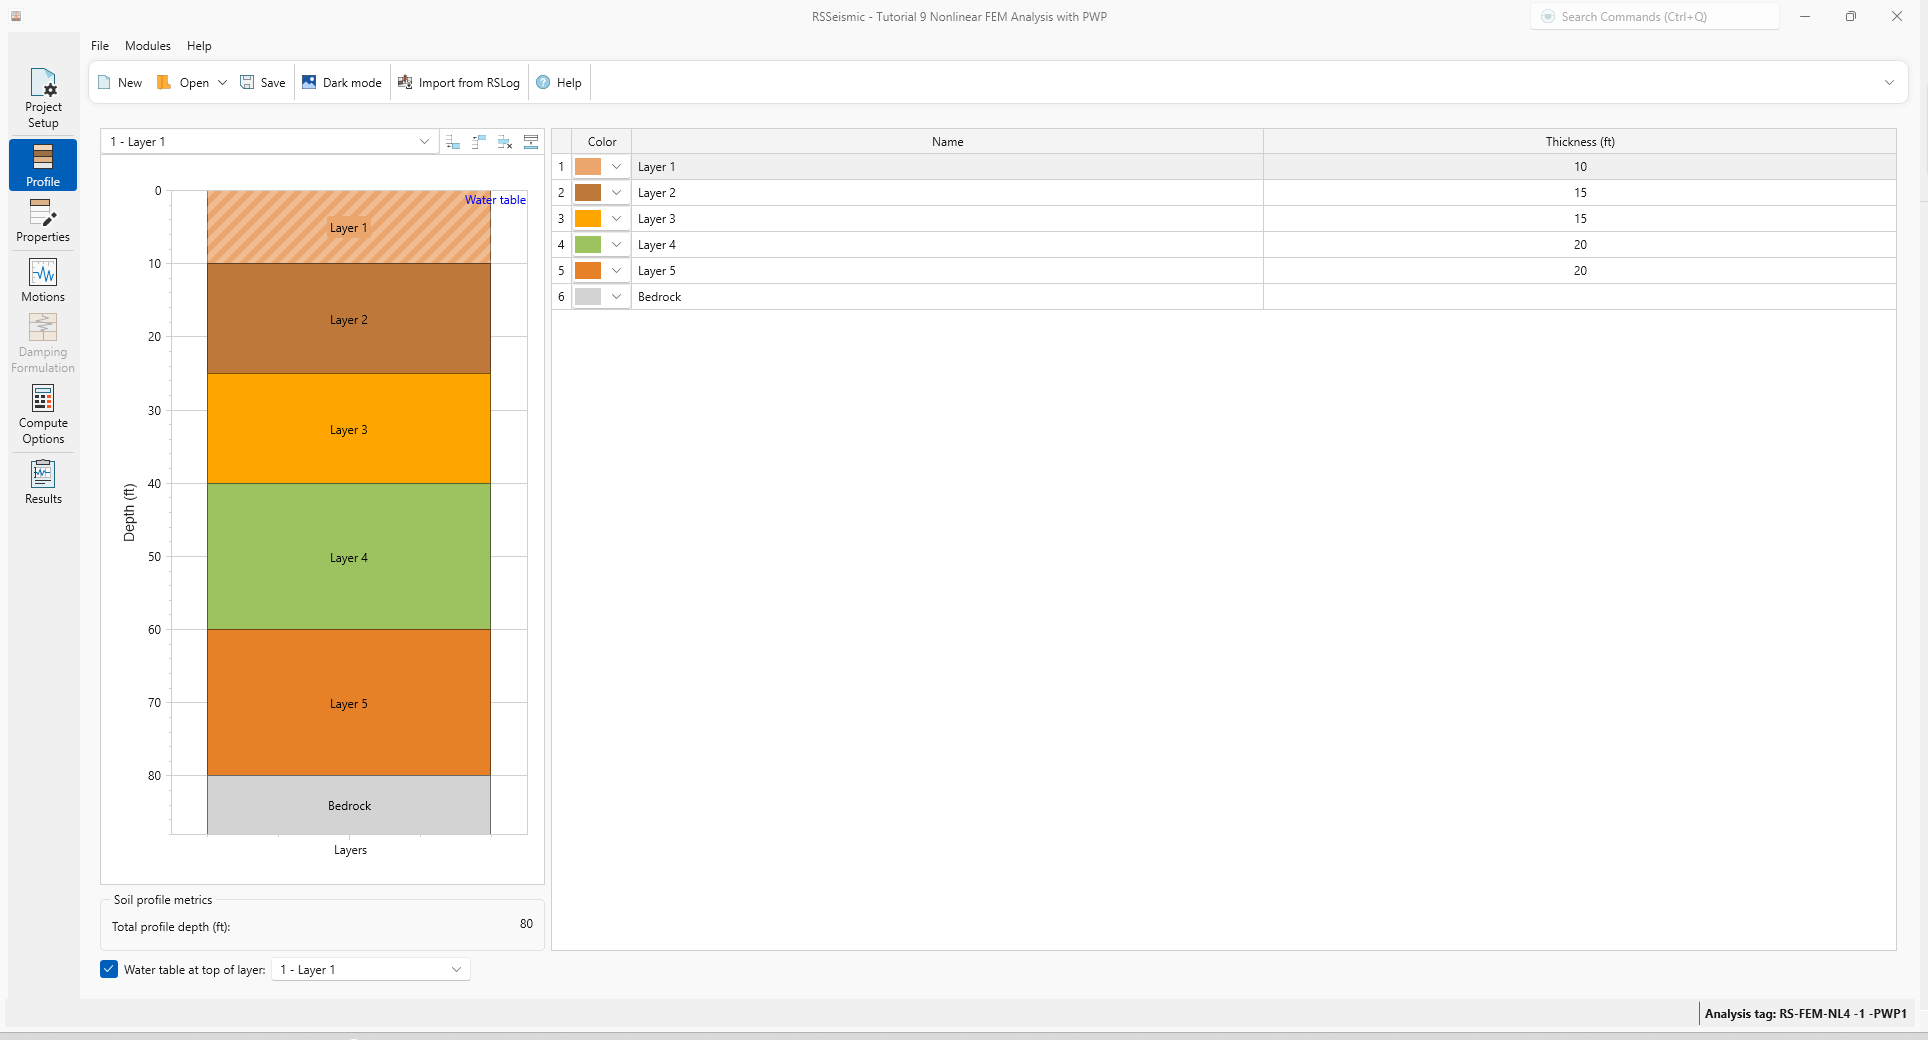
Task: Click the Layer 1 color swatch
Action: pyautogui.click(x=588, y=167)
